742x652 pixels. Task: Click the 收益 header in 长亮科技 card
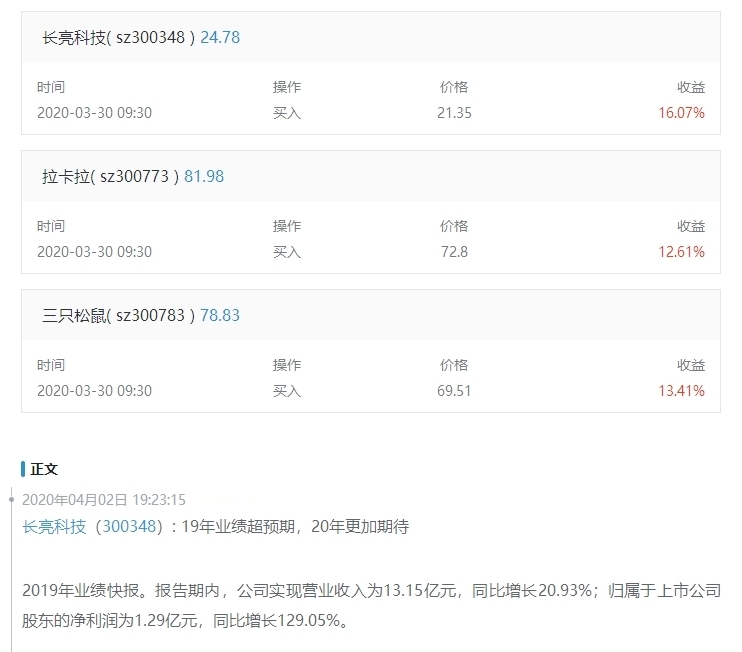tap(691, 87)
